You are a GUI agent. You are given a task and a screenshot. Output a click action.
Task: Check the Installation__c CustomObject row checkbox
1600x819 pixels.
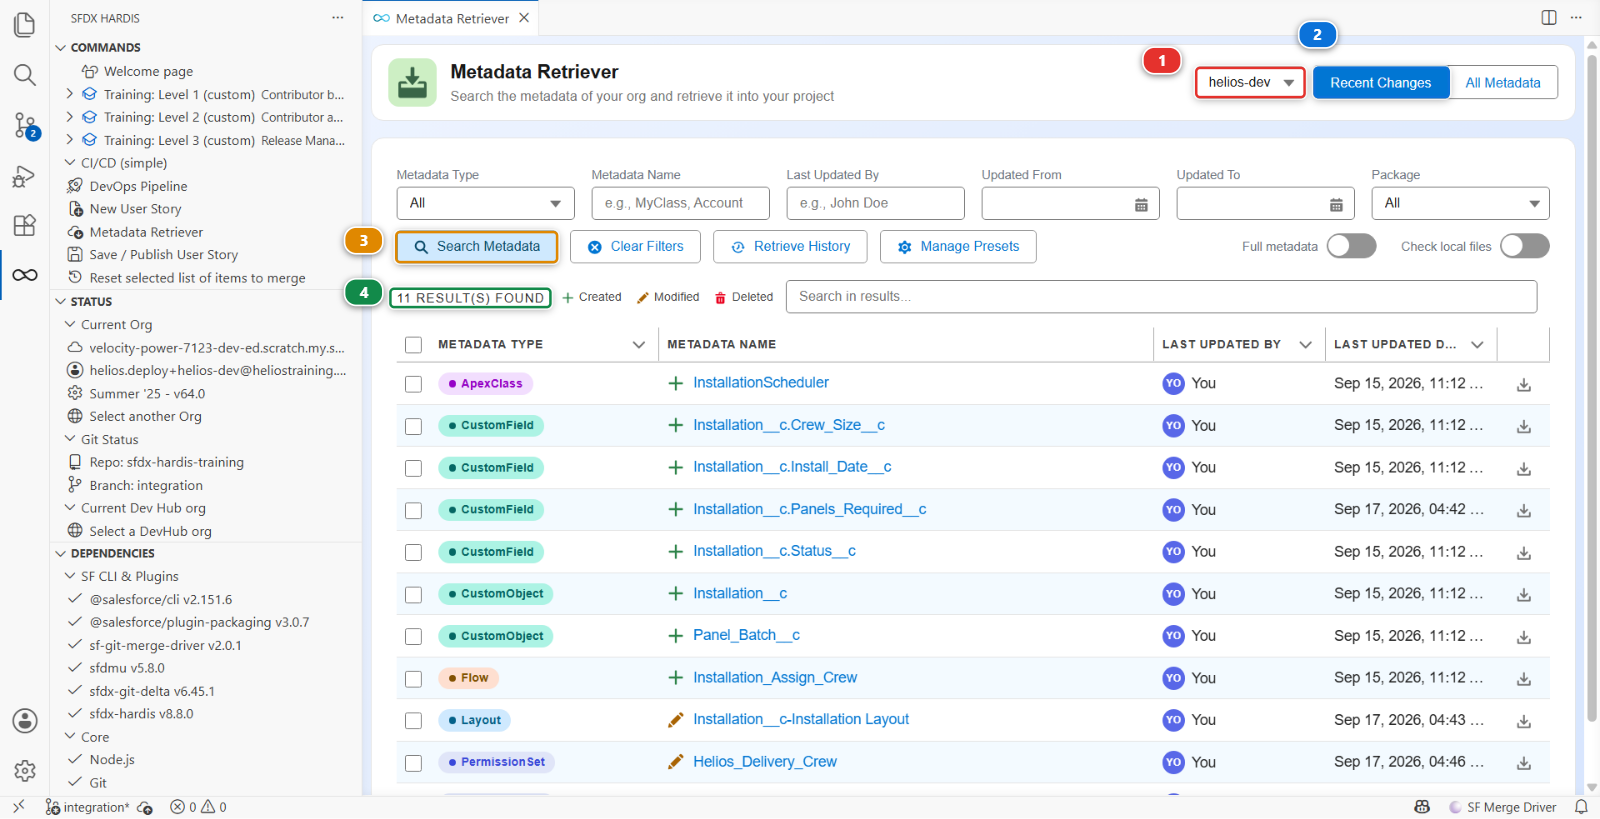click(x=413, y=595)
